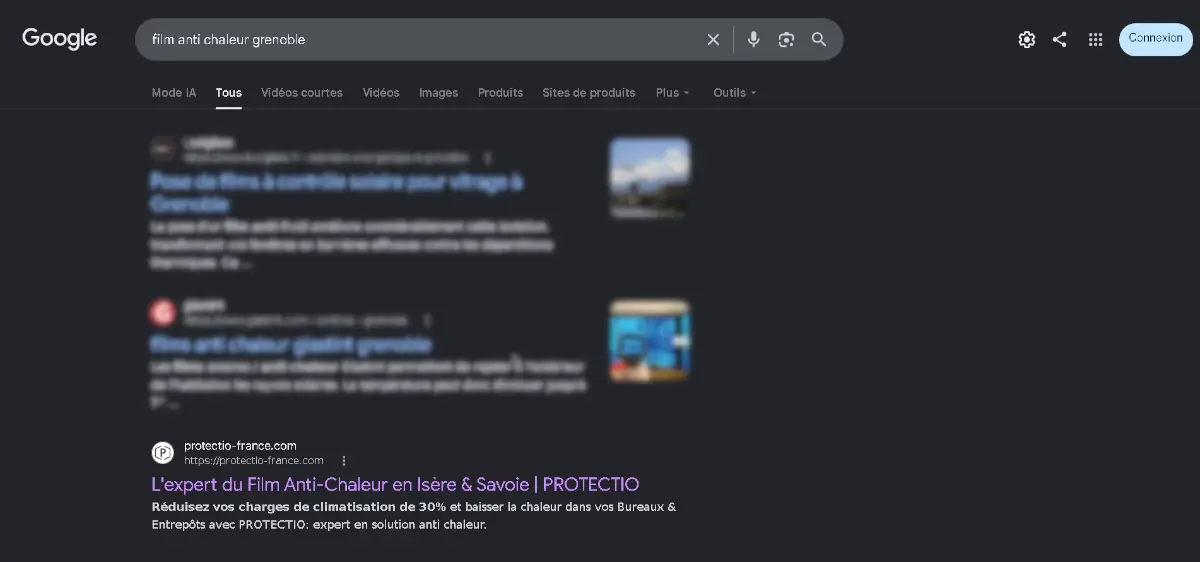Click the protectio-france.com favicon
The height and width of the screenshot is (562, 1200).
click(x=163, y=453)
